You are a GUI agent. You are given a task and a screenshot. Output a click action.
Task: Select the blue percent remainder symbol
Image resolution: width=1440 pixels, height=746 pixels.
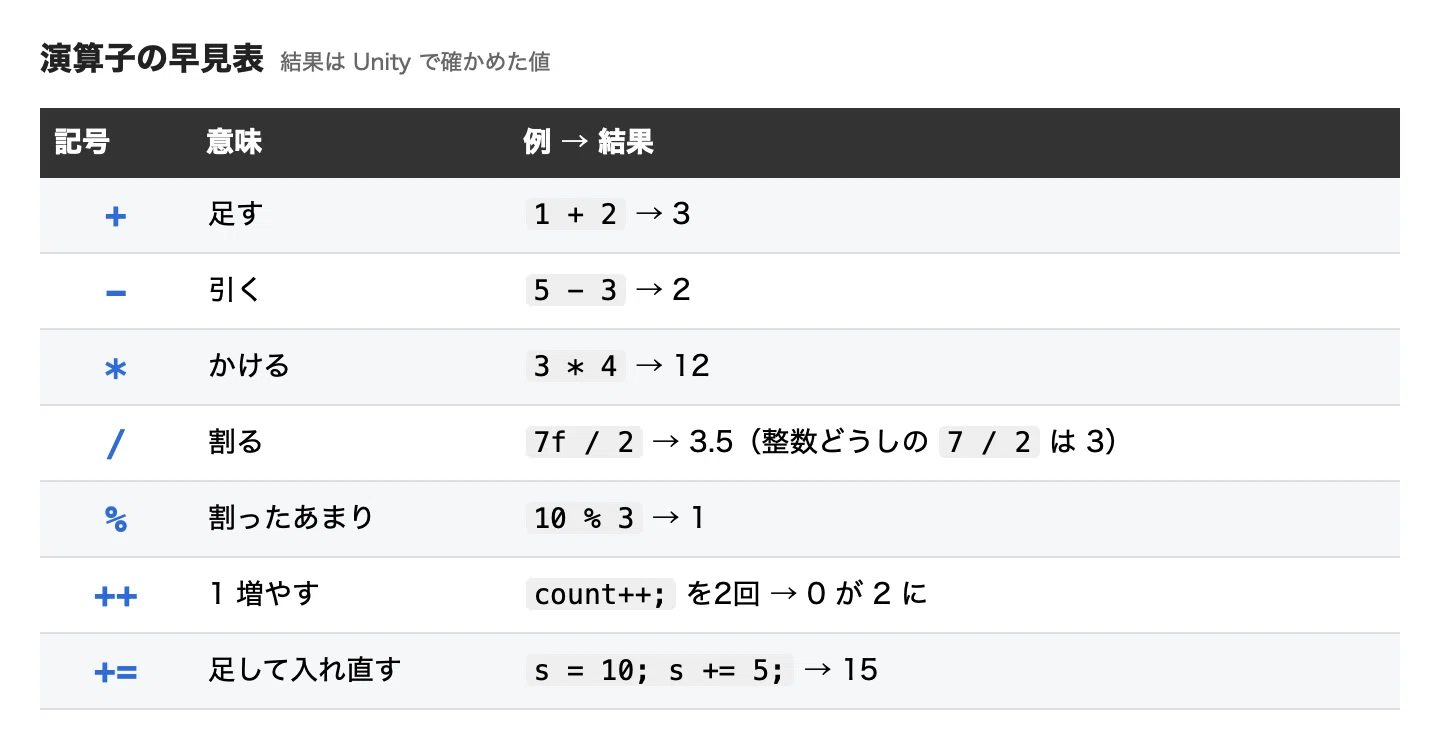tap(115, 519)
